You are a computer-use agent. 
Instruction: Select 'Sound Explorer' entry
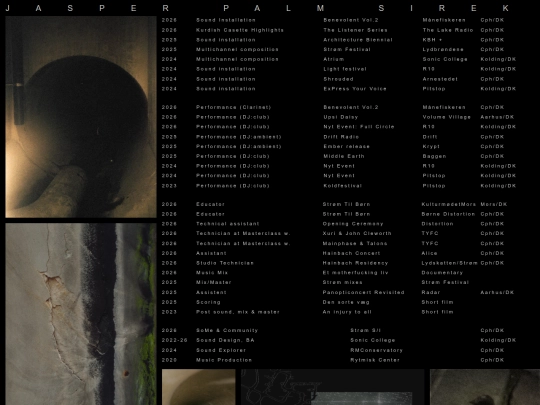[221, 350]
